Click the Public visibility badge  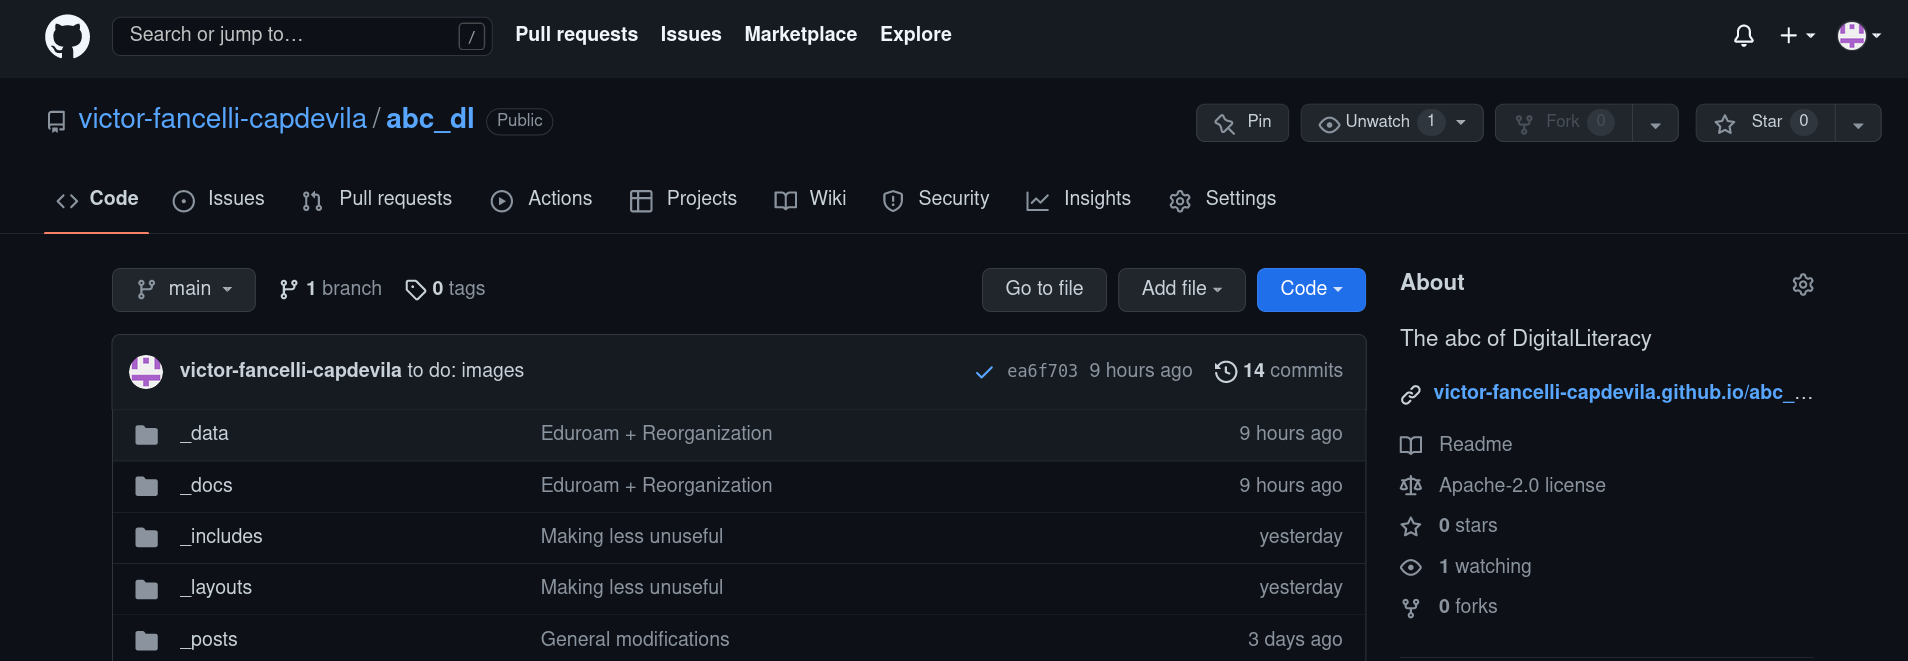coord(520,121)
